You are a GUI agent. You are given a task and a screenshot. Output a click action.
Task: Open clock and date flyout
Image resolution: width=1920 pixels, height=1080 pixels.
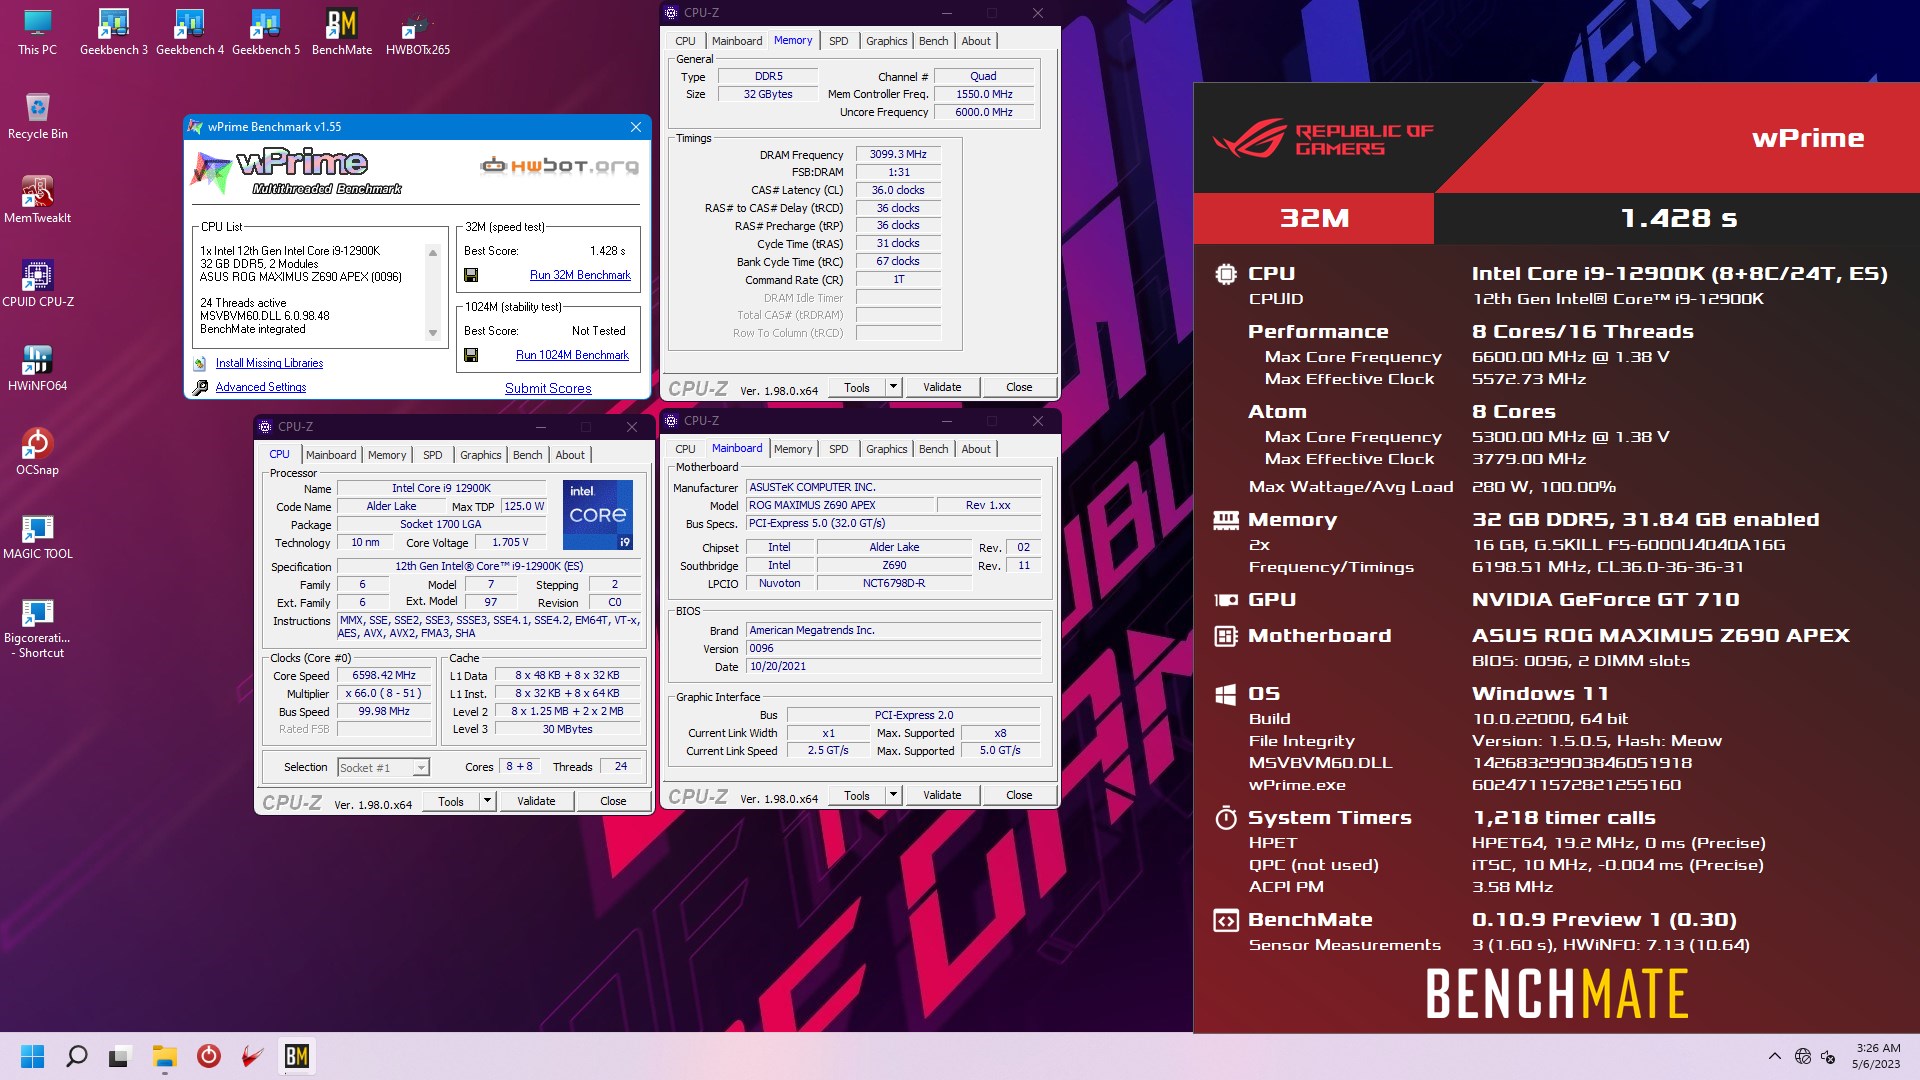point(1877,1056)
